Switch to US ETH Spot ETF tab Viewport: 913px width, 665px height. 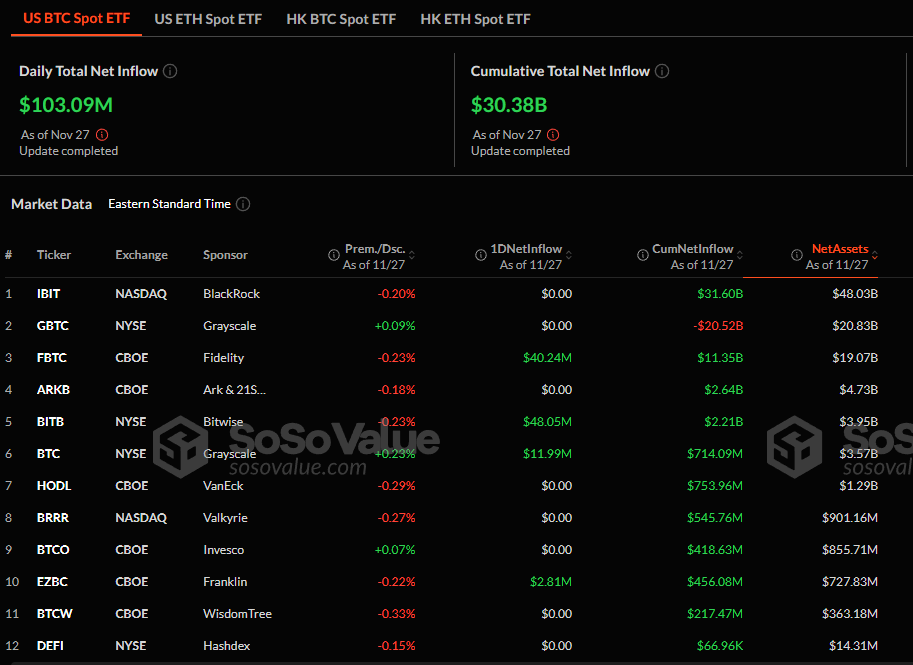coord(208,19)
